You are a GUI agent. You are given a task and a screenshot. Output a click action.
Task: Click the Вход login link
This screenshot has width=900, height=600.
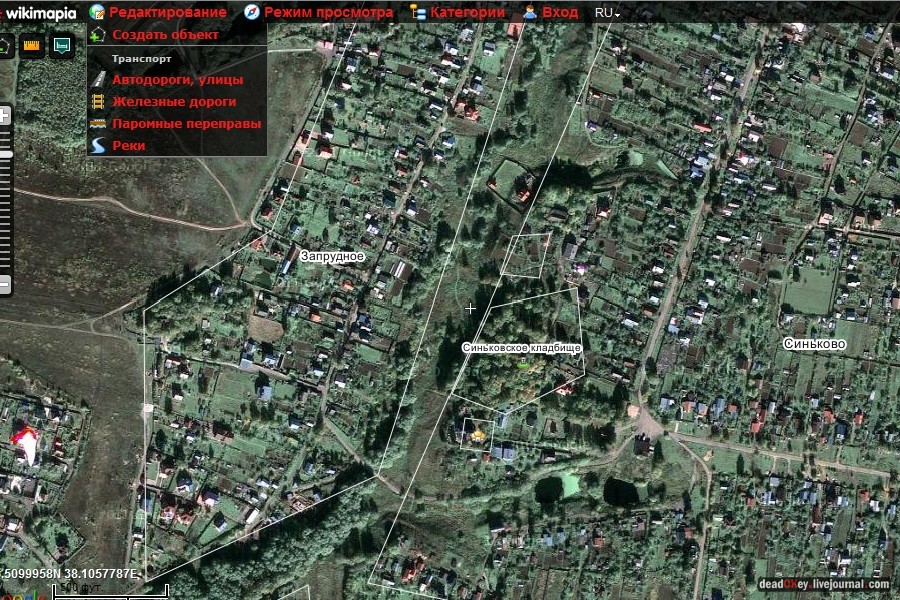559,12
